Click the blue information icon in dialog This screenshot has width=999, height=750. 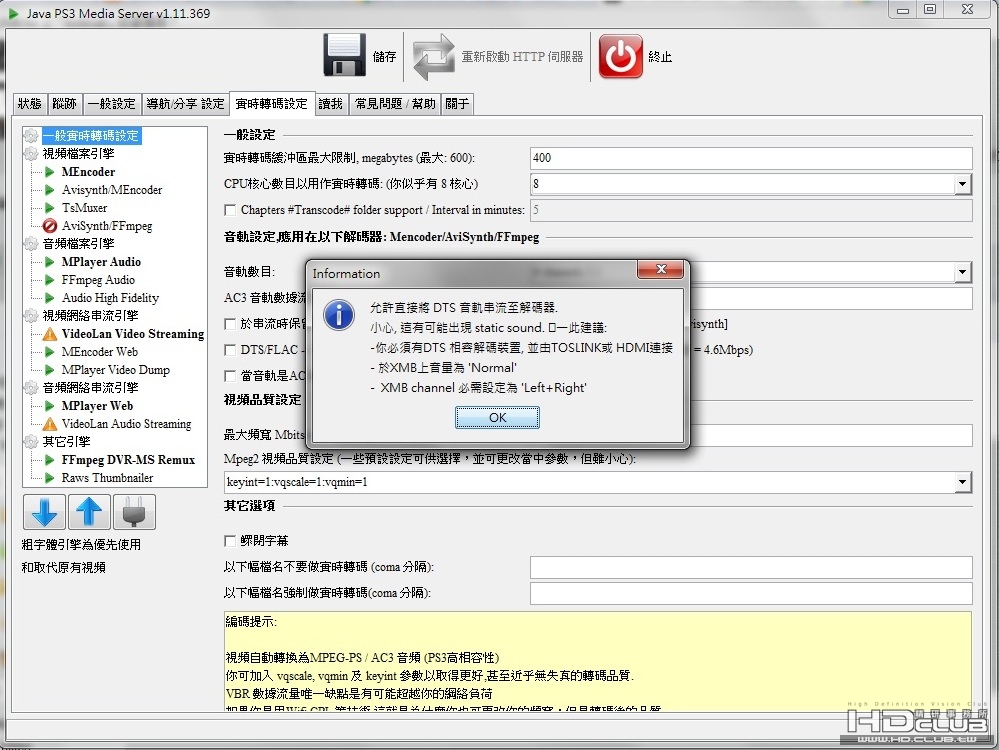point(339,315)
